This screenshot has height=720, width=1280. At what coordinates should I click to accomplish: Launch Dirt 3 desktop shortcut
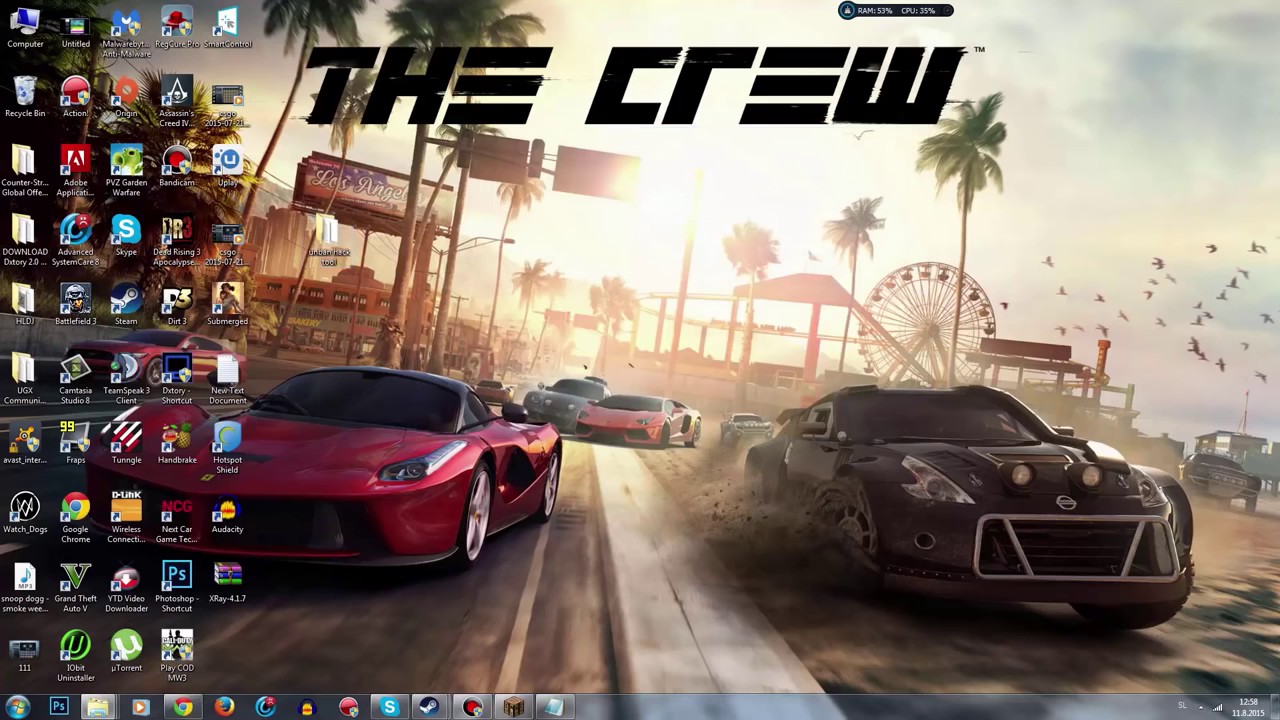click(x=177, y=305)
